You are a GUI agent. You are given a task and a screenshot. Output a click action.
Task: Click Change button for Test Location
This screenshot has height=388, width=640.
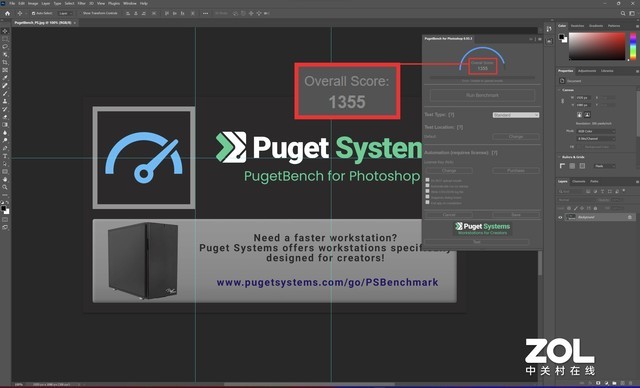(x=516, y=136)
